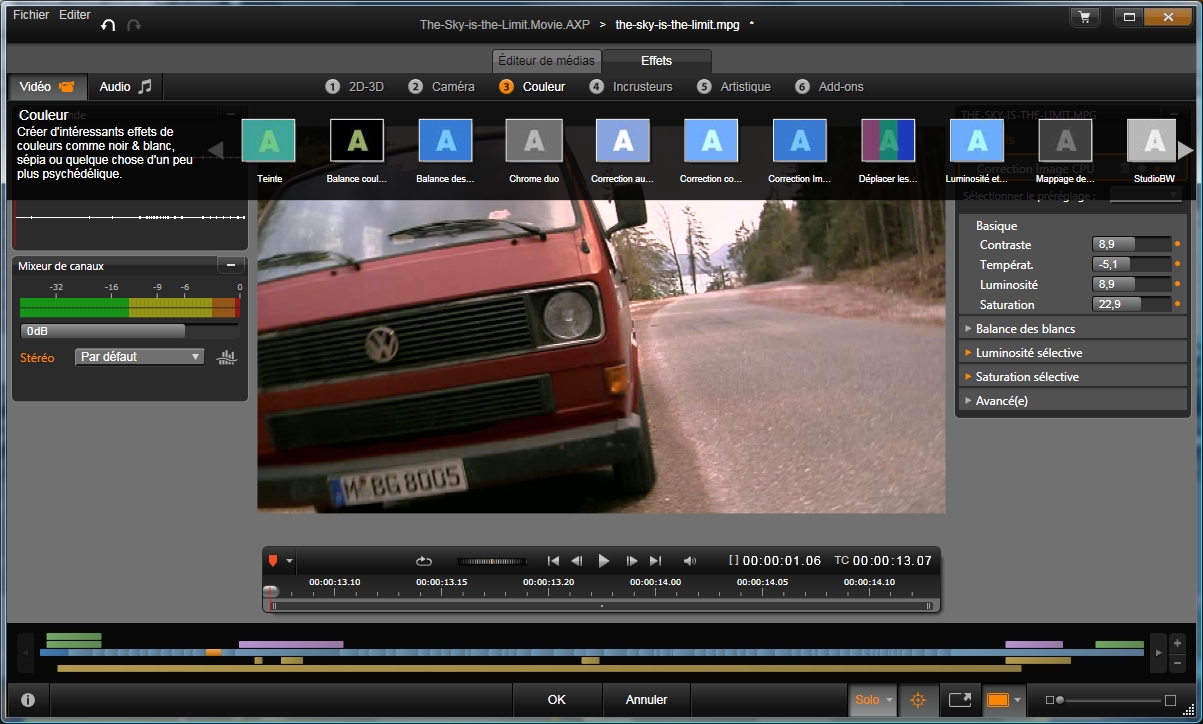Viewport: 1203px width, 724px height.
Task: Click the large zoom square icon
Action: coord(1171,700)
